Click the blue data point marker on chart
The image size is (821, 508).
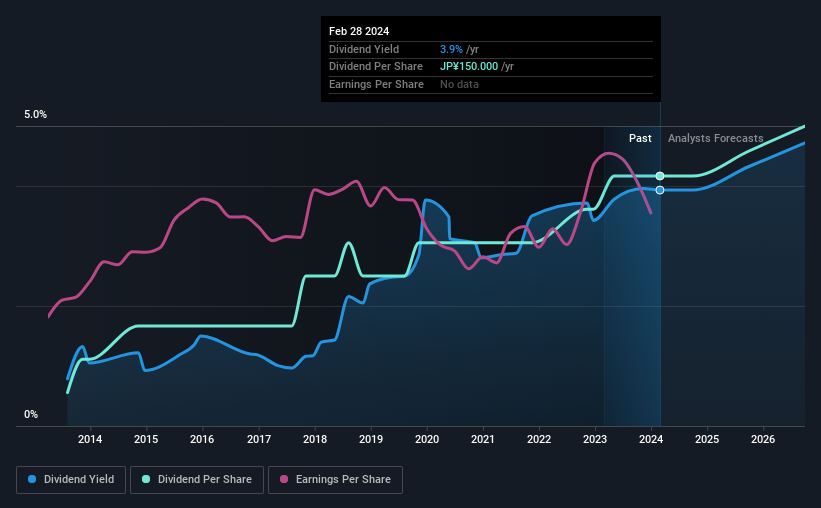point(660,190)
